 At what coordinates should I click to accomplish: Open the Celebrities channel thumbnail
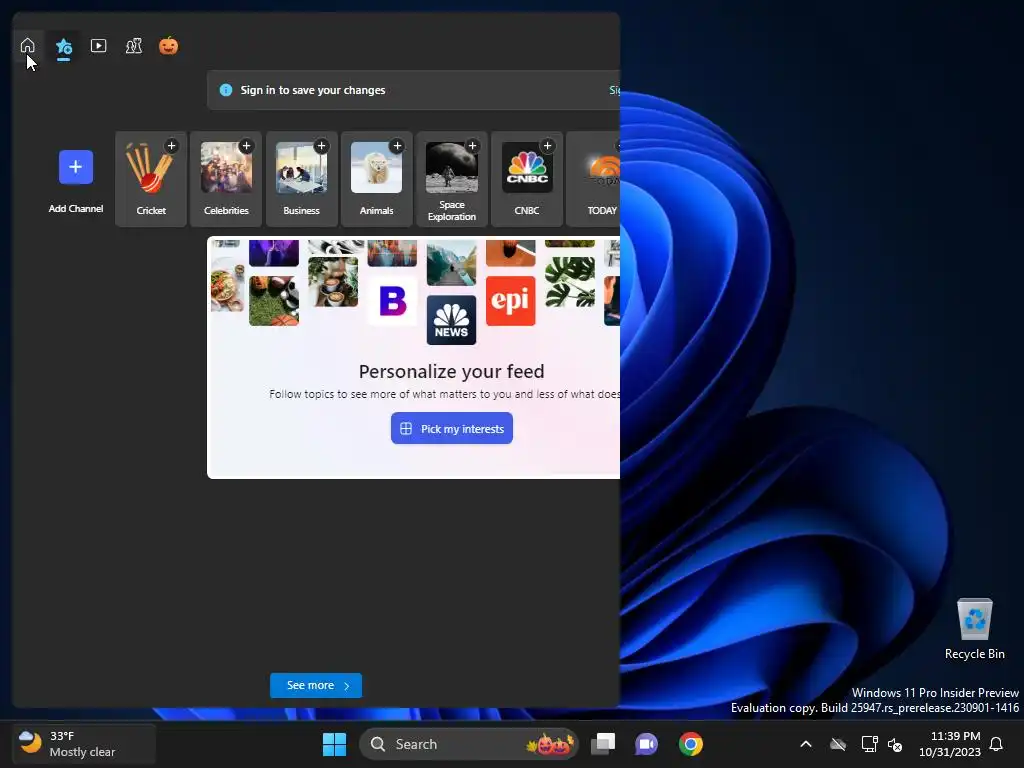[x=226, y=168]
